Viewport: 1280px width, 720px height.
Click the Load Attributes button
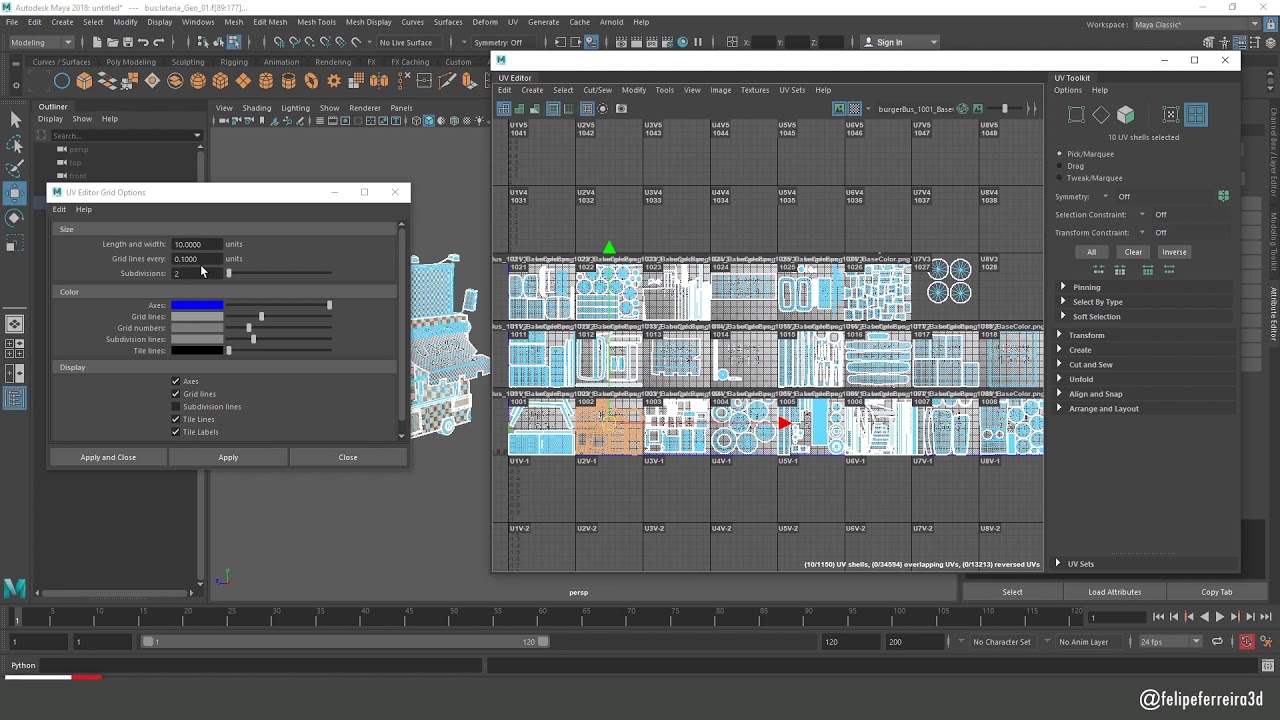click(x=1114, y=592)
